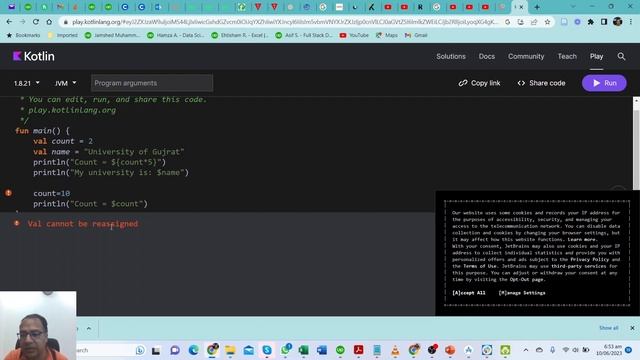Open Skype from the taskbar
Viewport: 640px width, 360px height.
(267, 350)
